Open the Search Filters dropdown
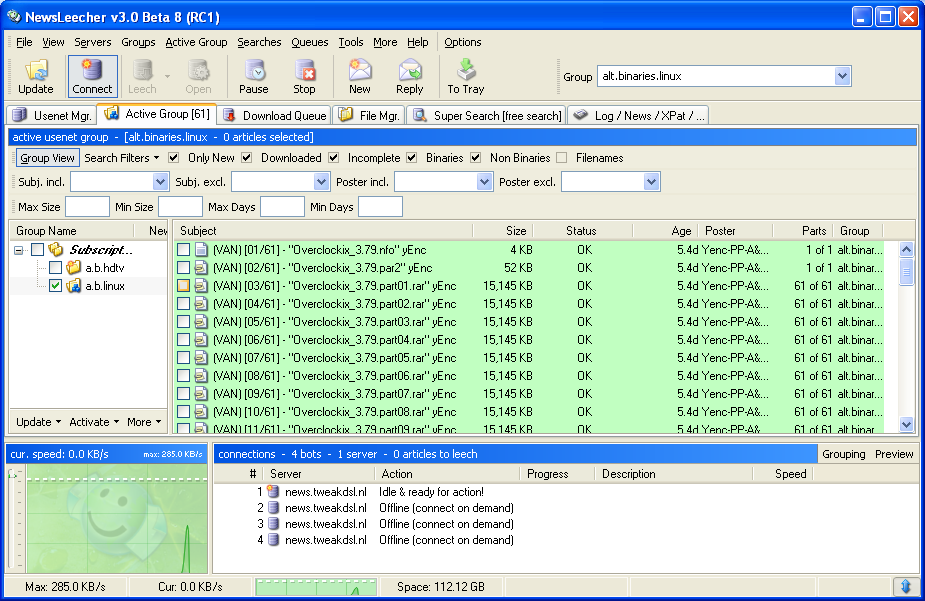This screenshot has height=601, width=925. (122, 158)
